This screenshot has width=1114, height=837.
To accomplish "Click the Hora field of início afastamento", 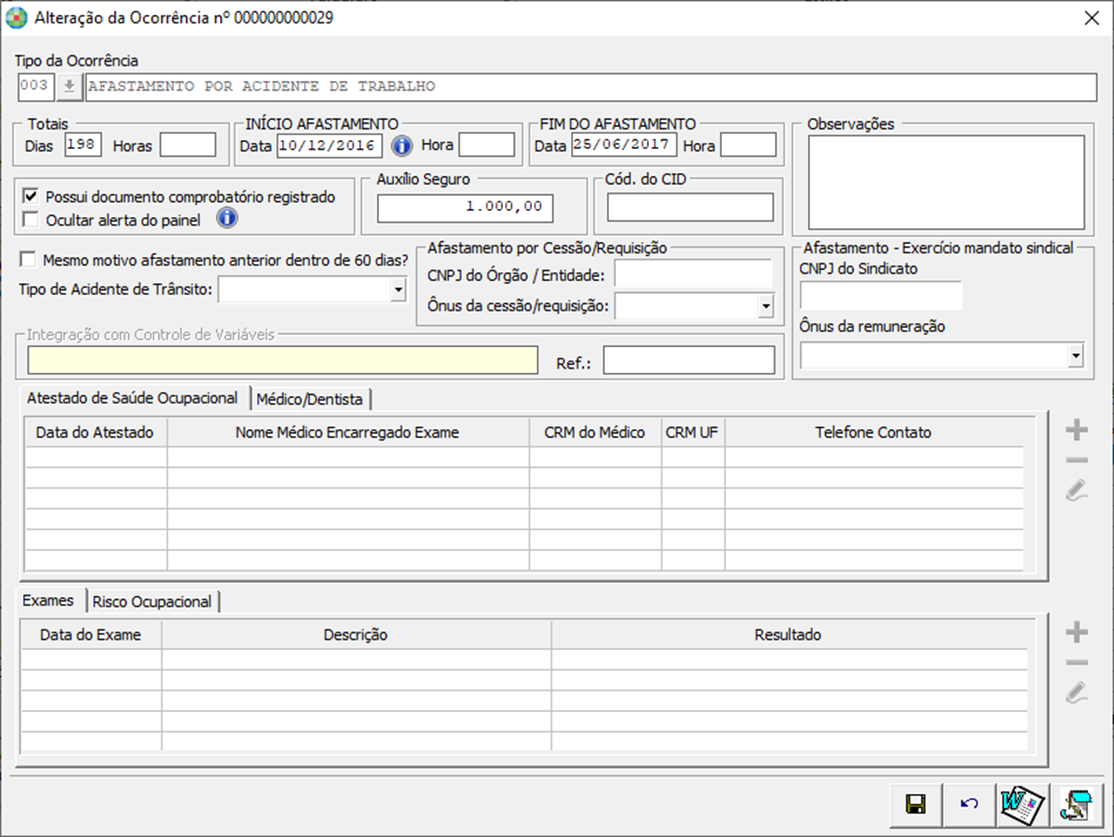I will click(x=487, y=144).
